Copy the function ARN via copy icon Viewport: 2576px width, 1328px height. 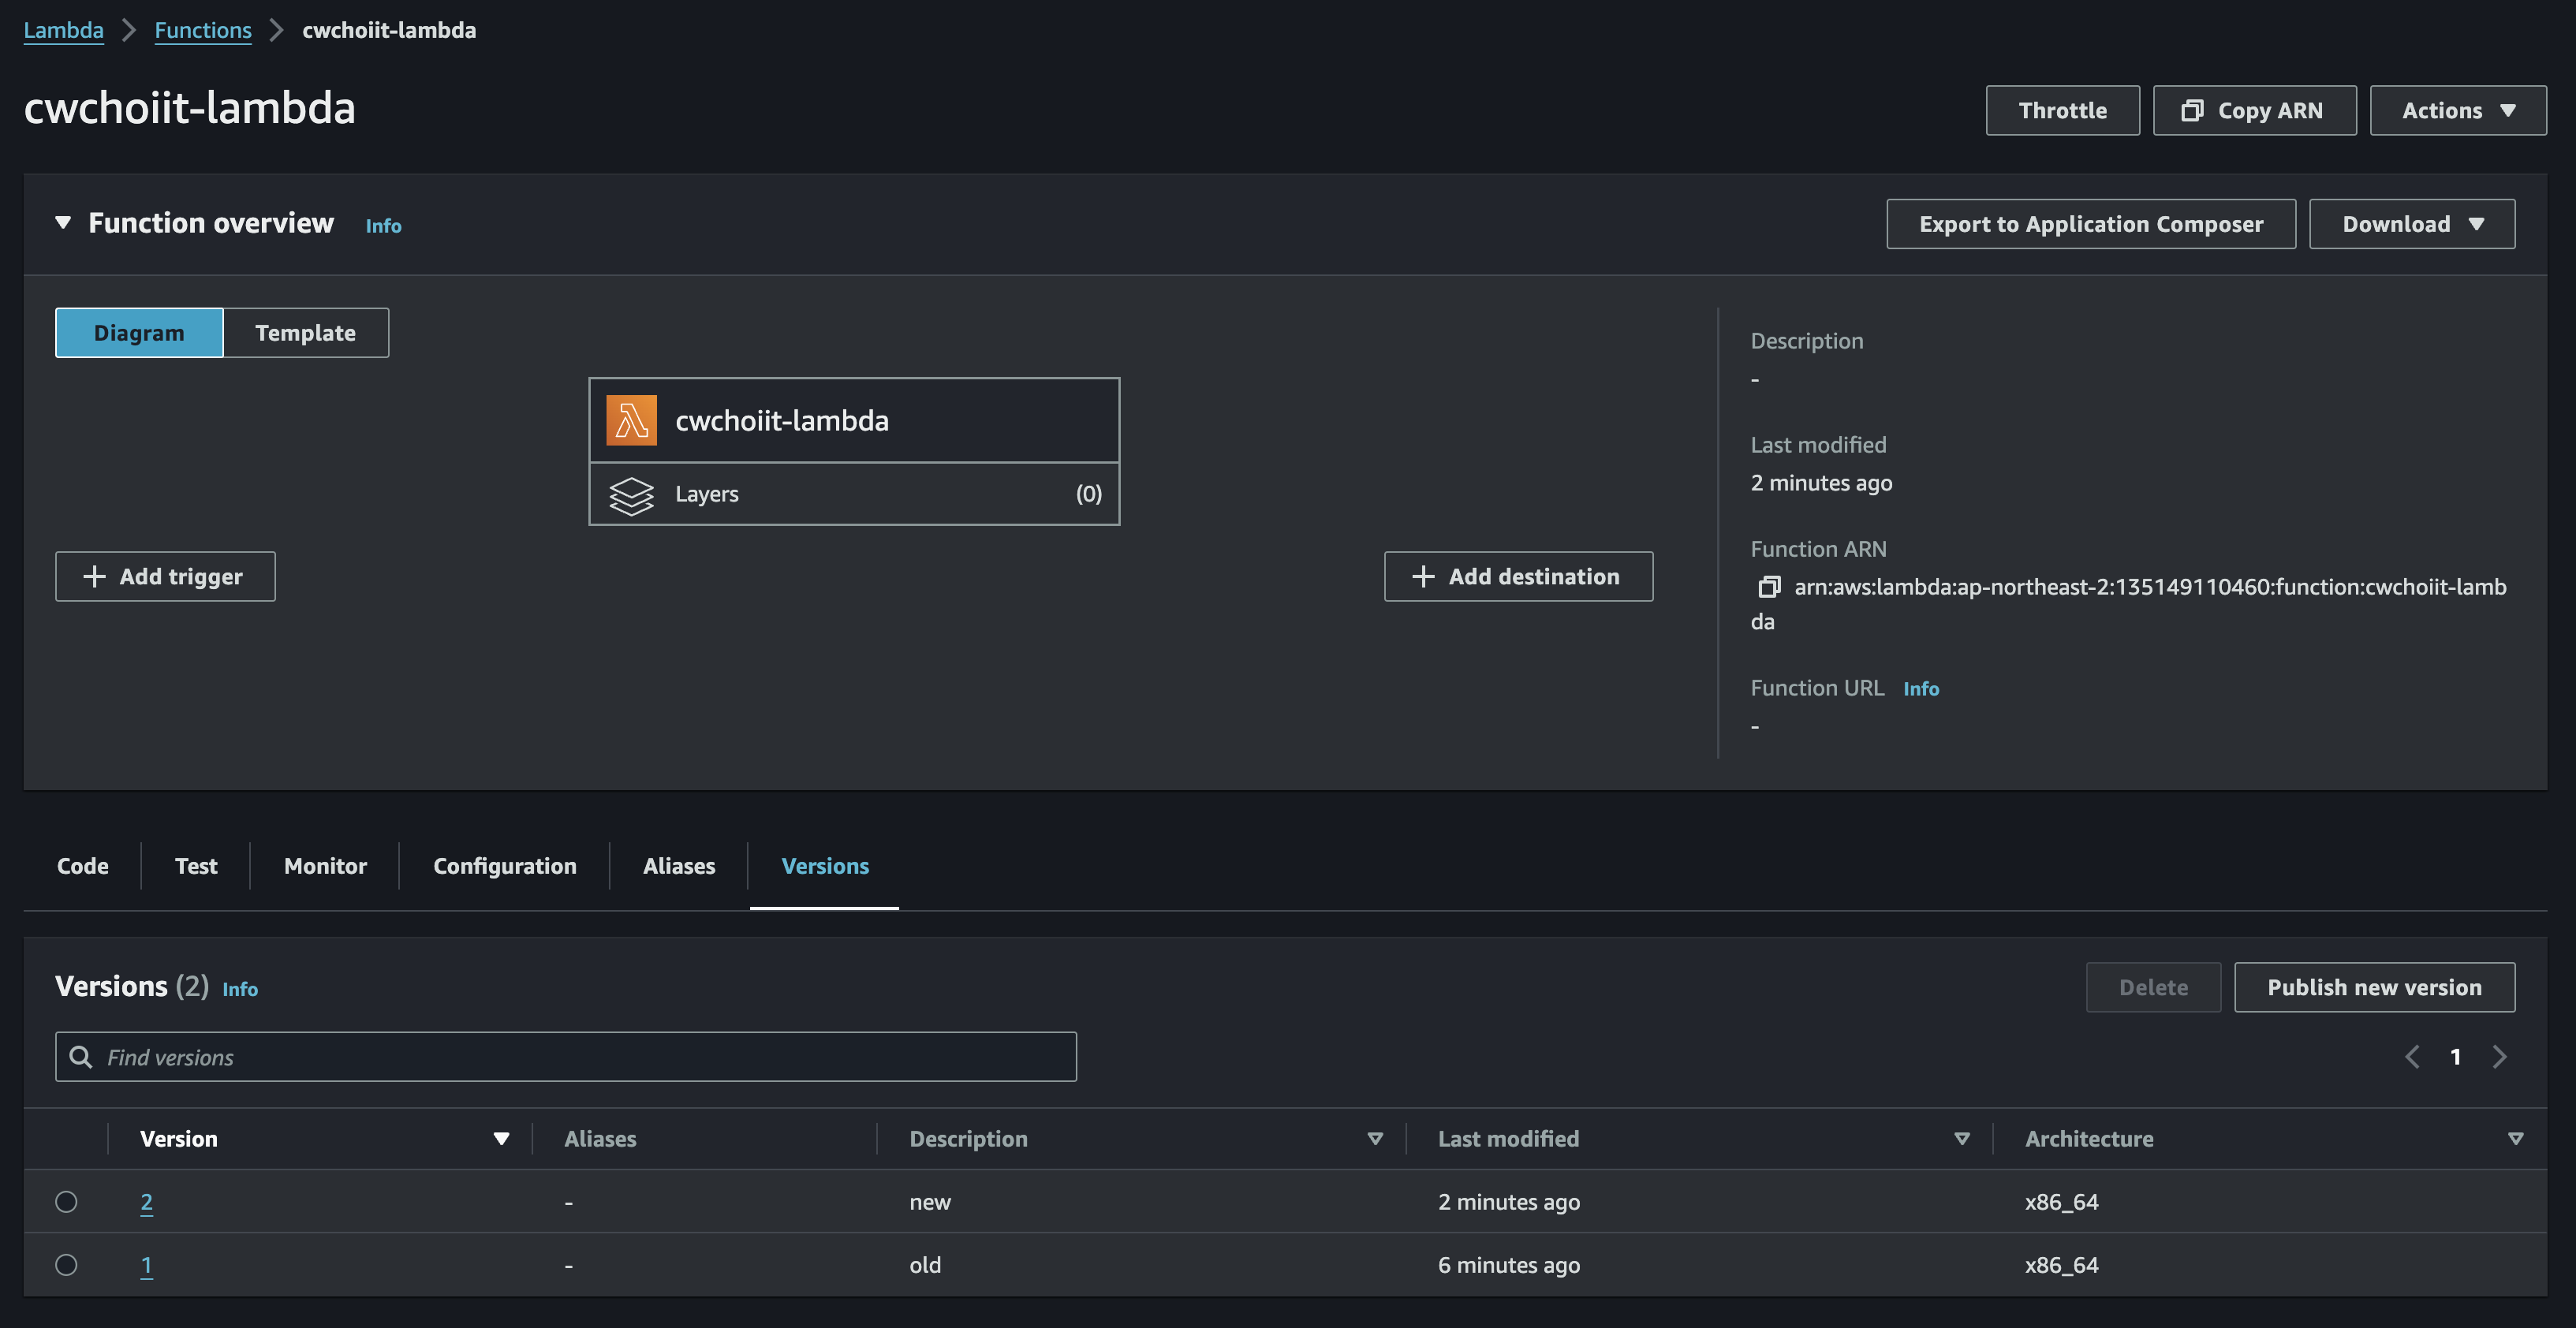click(1769, 587)
